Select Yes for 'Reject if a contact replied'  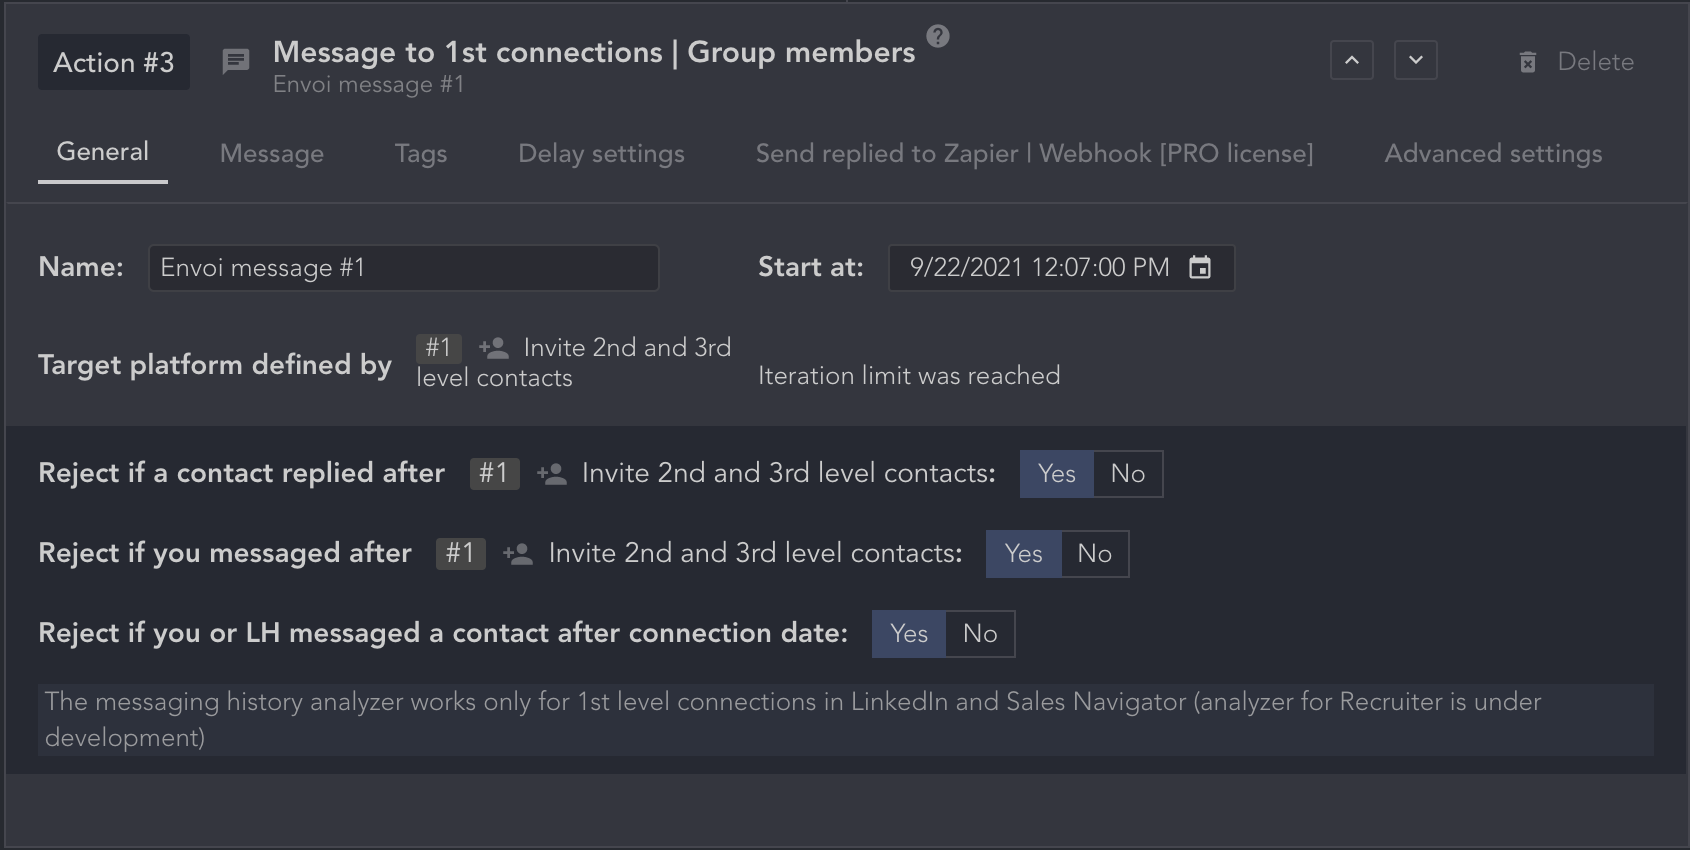[x=1057, y=473]
